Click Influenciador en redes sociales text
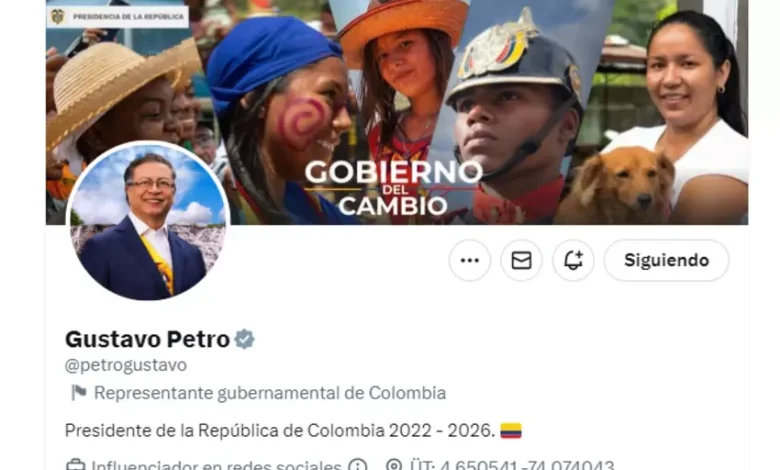The image size is (780, 470). [x=216, y=466]
